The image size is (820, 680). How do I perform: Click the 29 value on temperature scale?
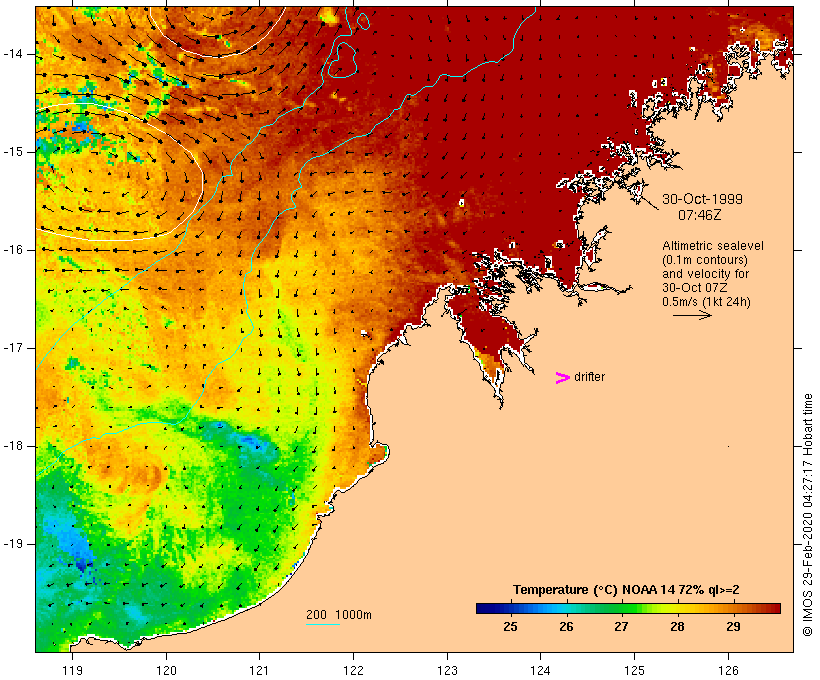pyautogui.click(x=733, y=626)
